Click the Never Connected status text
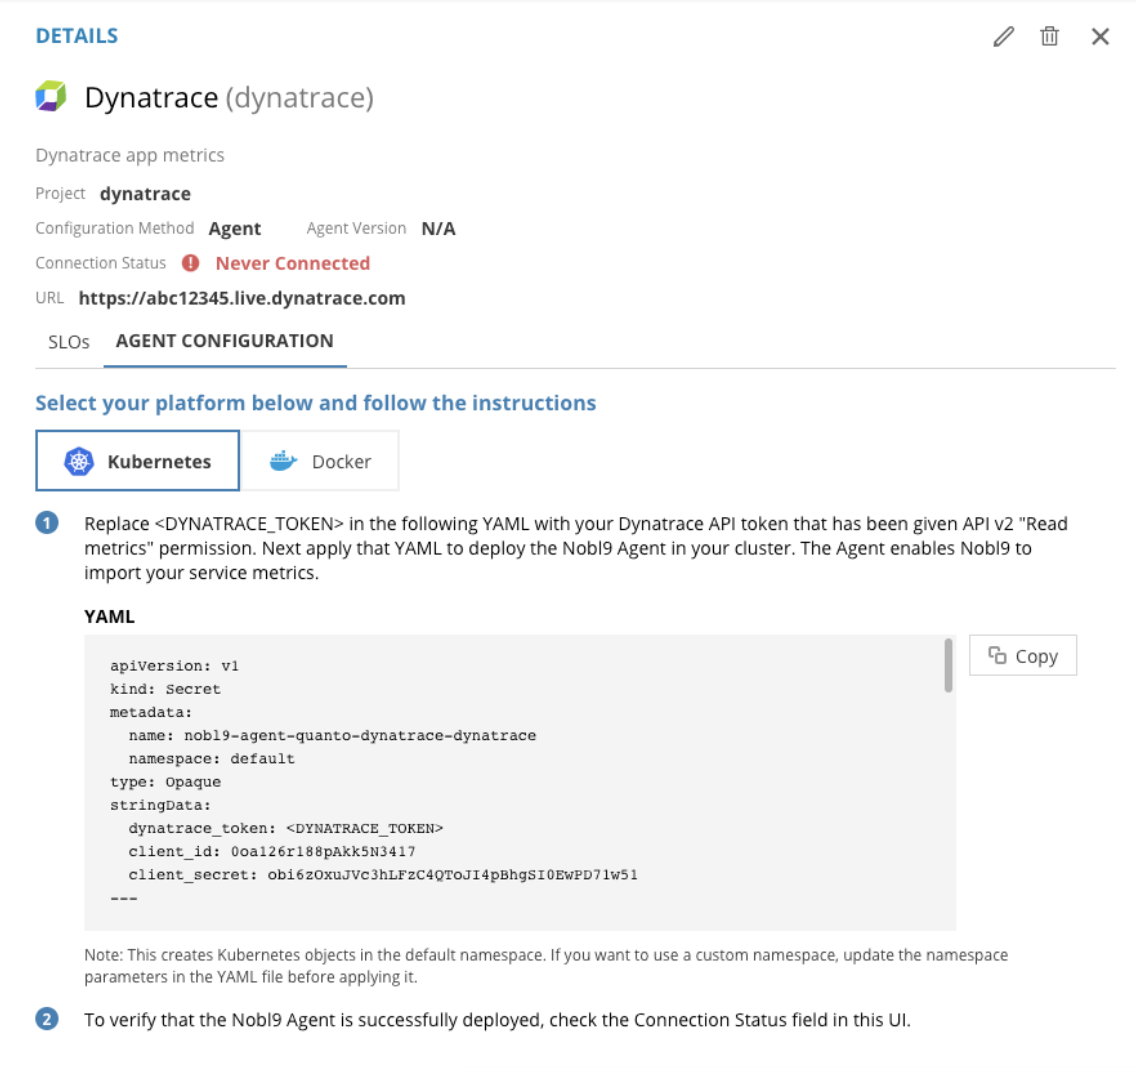The height and width of the screenshot is (1068, 1136). coord(293,263)
